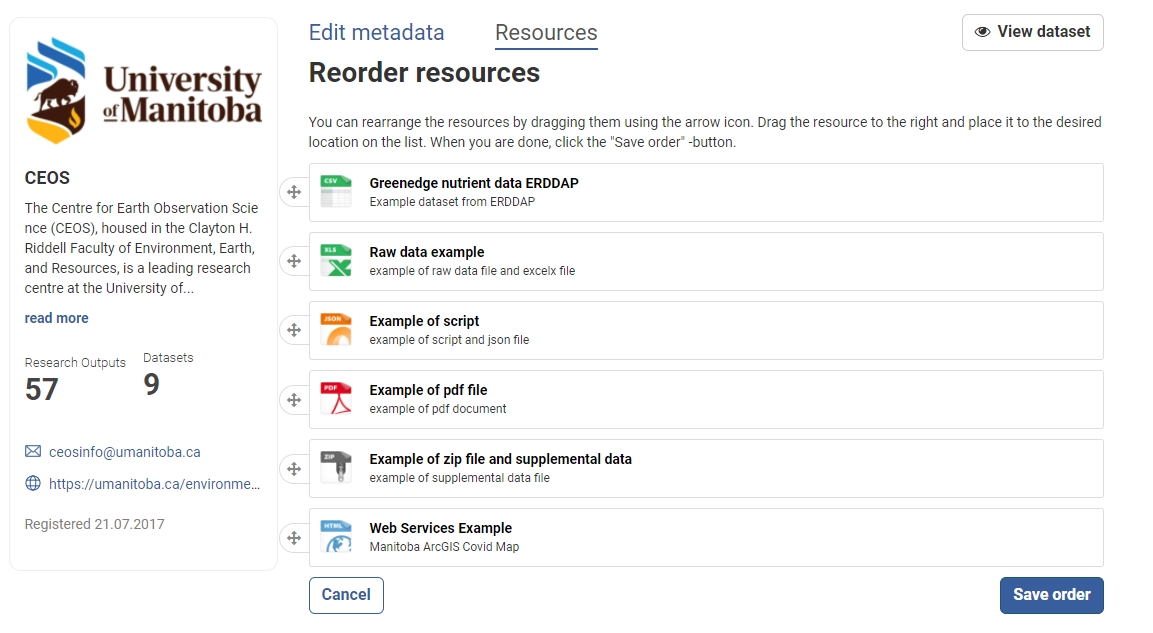Click drag handle for Greenedge nutrient data ERDDAP
The image size is (1153, 633).
294,192
